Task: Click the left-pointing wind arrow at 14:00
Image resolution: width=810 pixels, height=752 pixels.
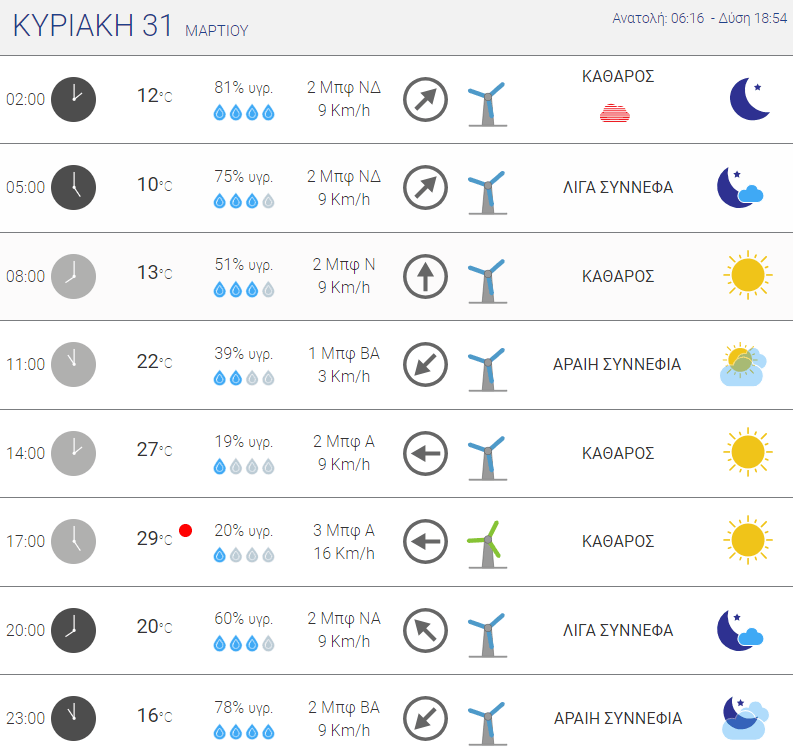Action: coord(425,453)
